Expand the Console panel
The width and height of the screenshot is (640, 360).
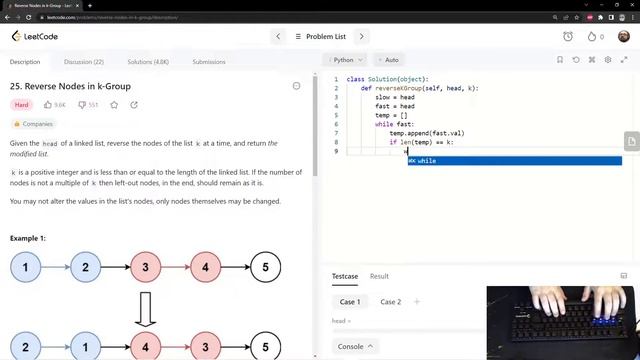point(355,346)
